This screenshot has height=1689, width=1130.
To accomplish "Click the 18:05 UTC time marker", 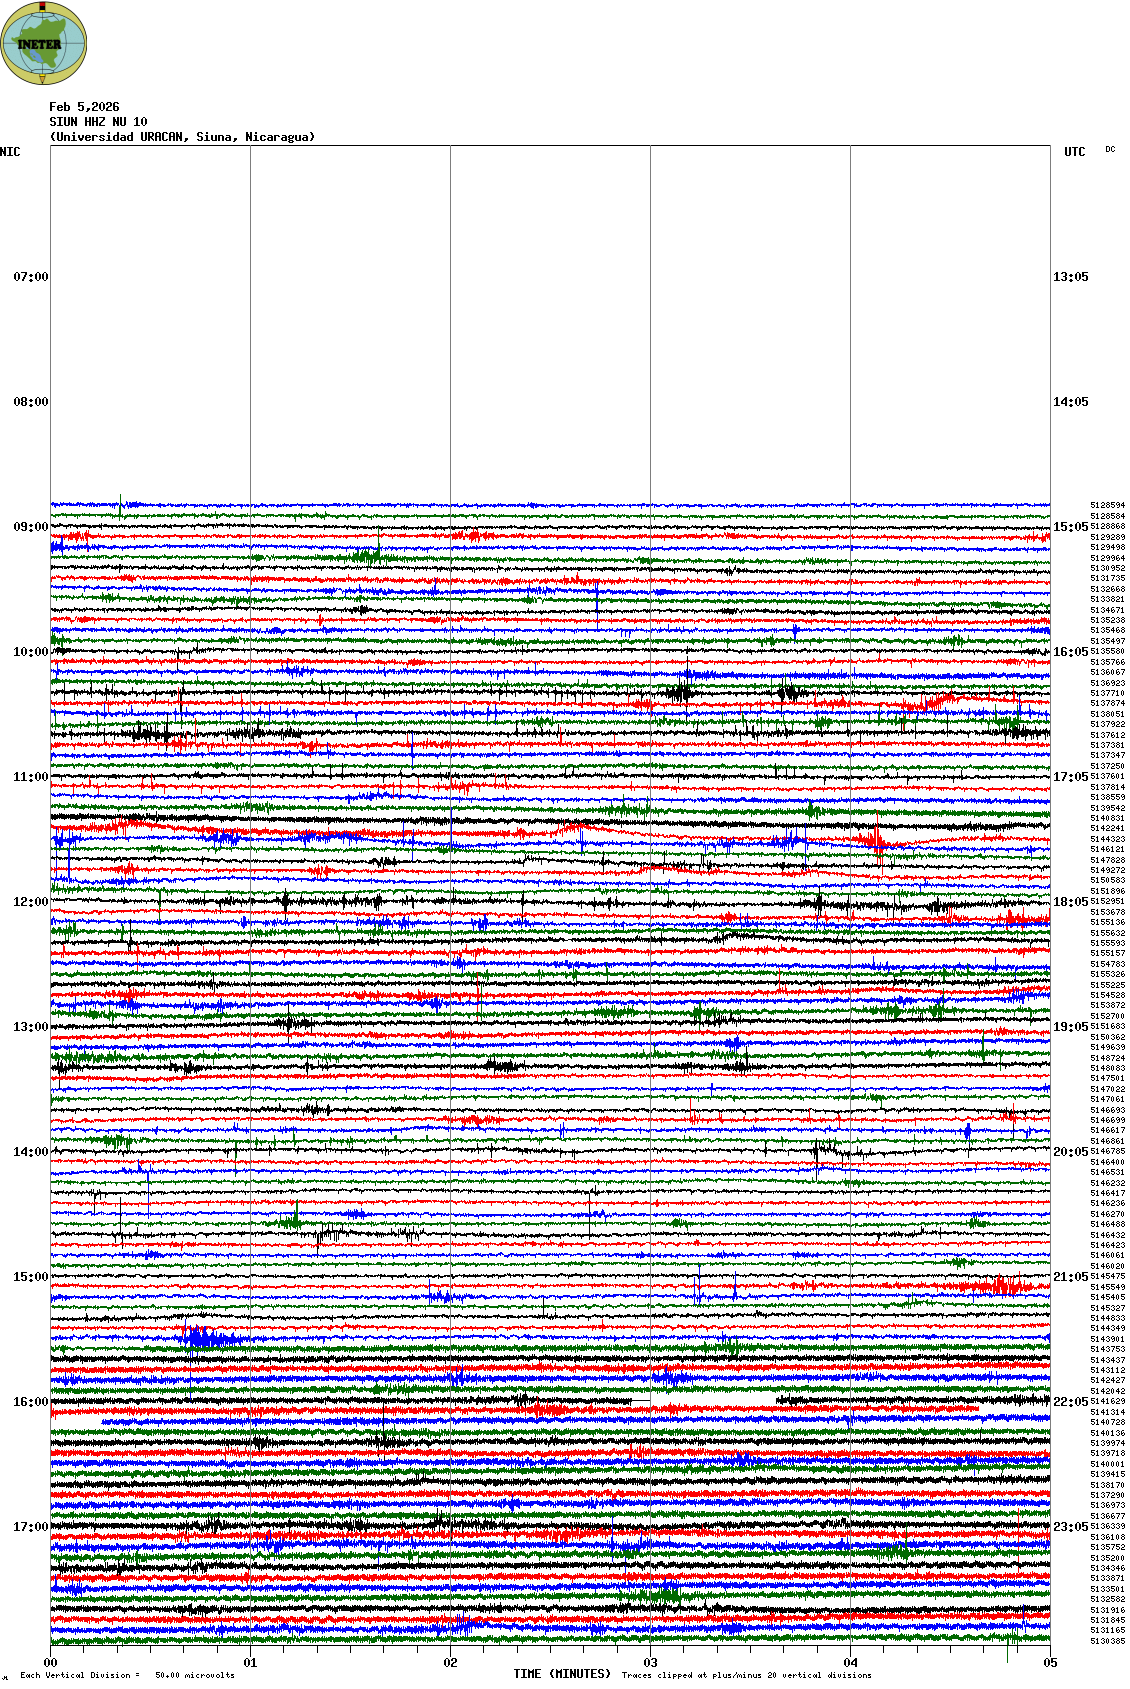I will tap(1070, 902).
